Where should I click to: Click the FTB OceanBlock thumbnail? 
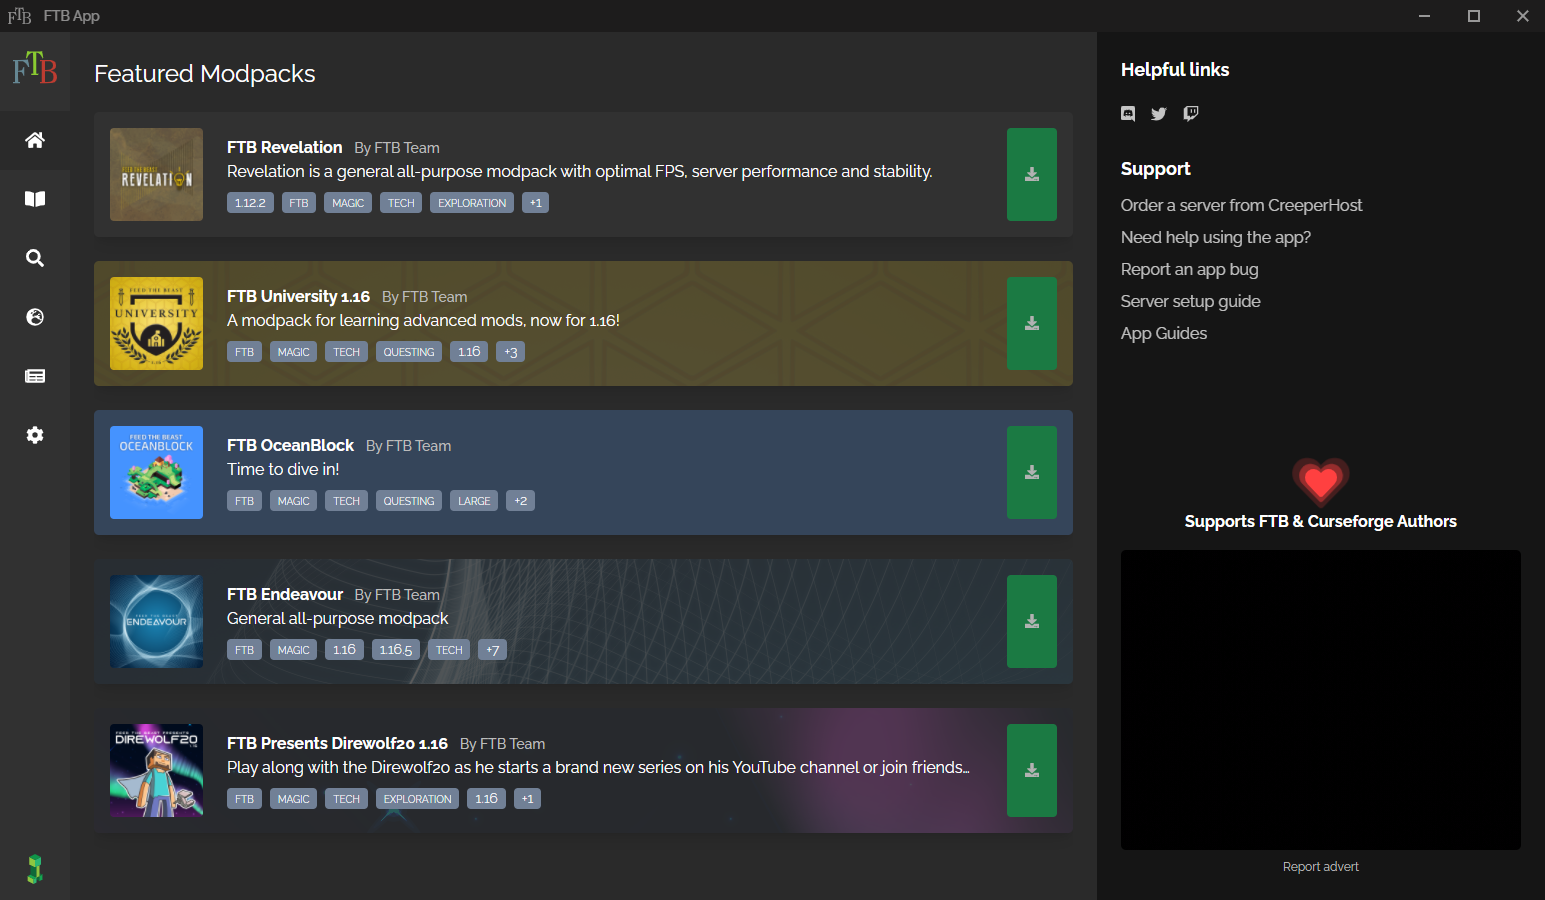pos(156,472)
